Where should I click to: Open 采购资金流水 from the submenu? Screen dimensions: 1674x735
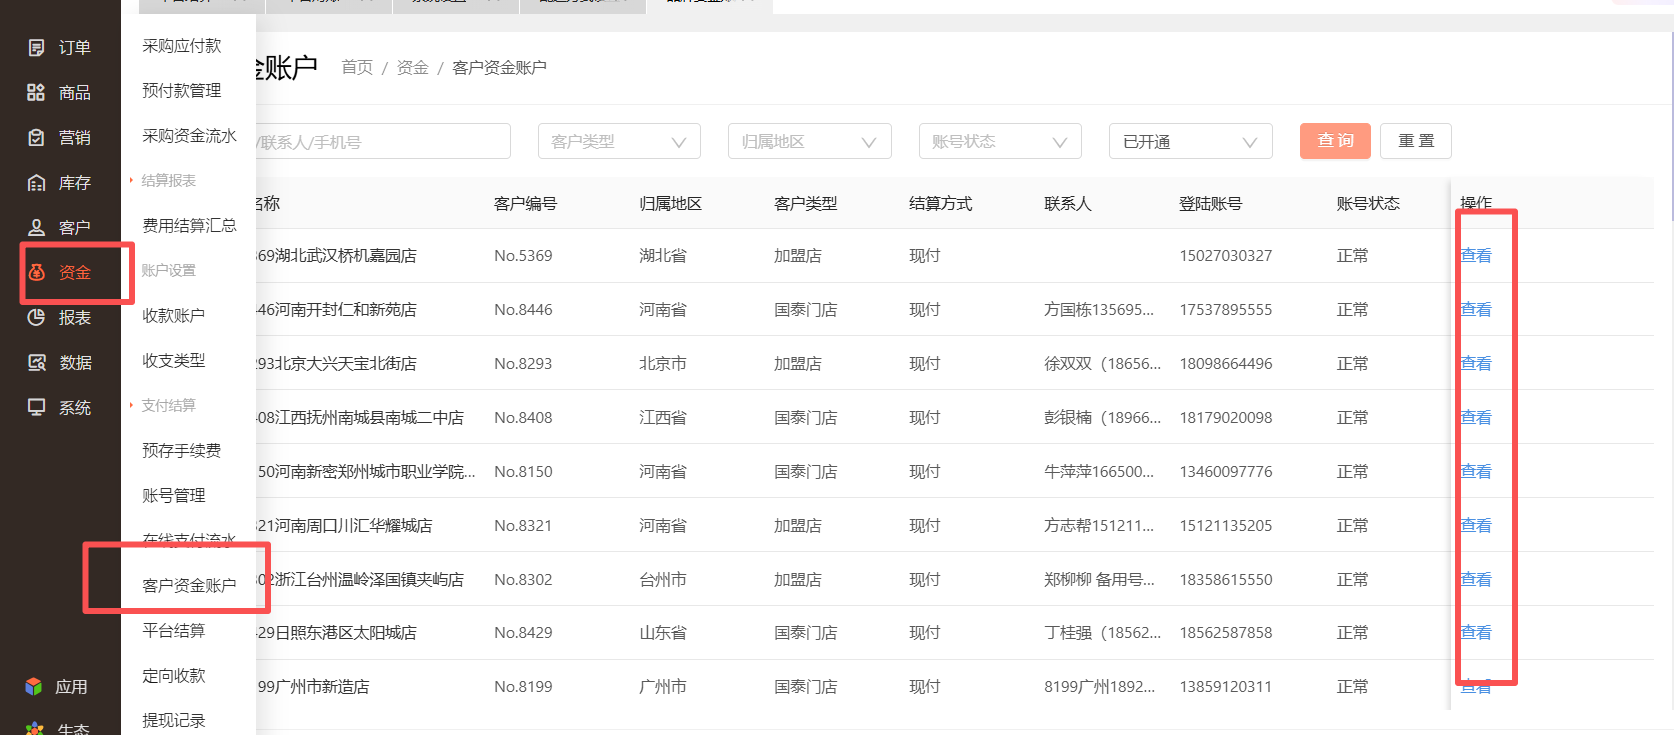coord(190,135)
